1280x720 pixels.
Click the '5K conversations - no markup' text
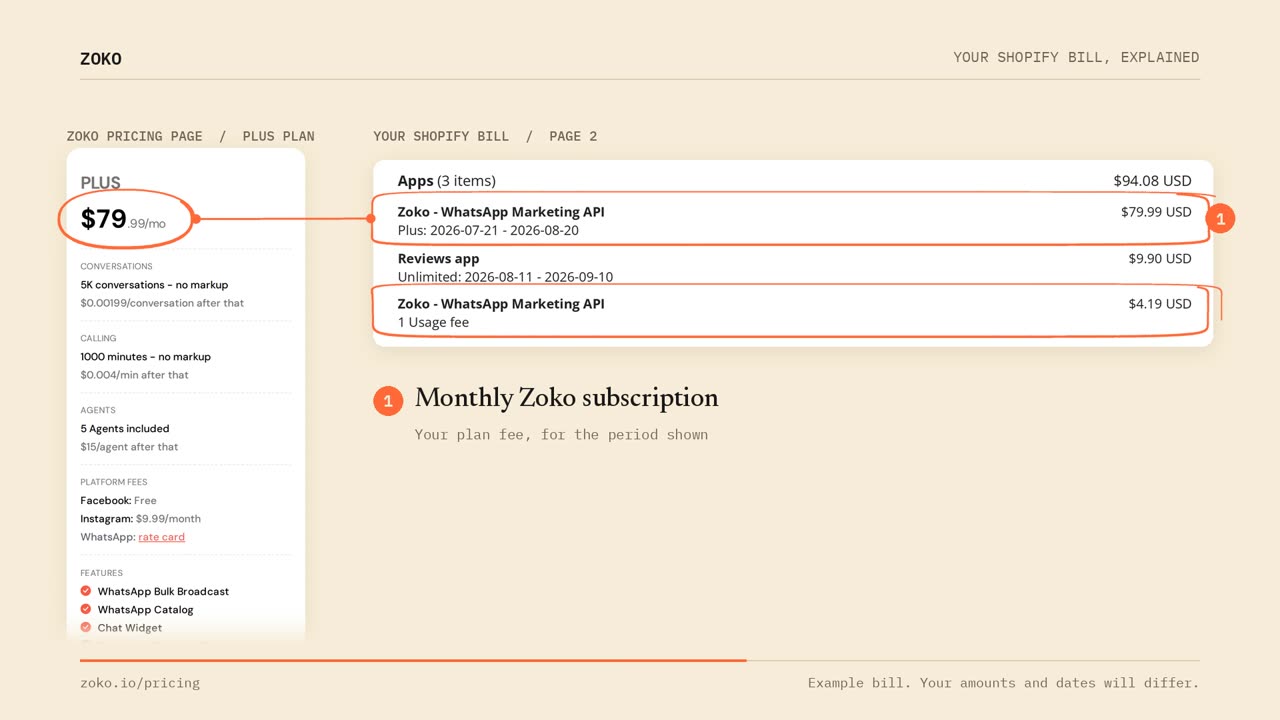(x=155, y=285)
